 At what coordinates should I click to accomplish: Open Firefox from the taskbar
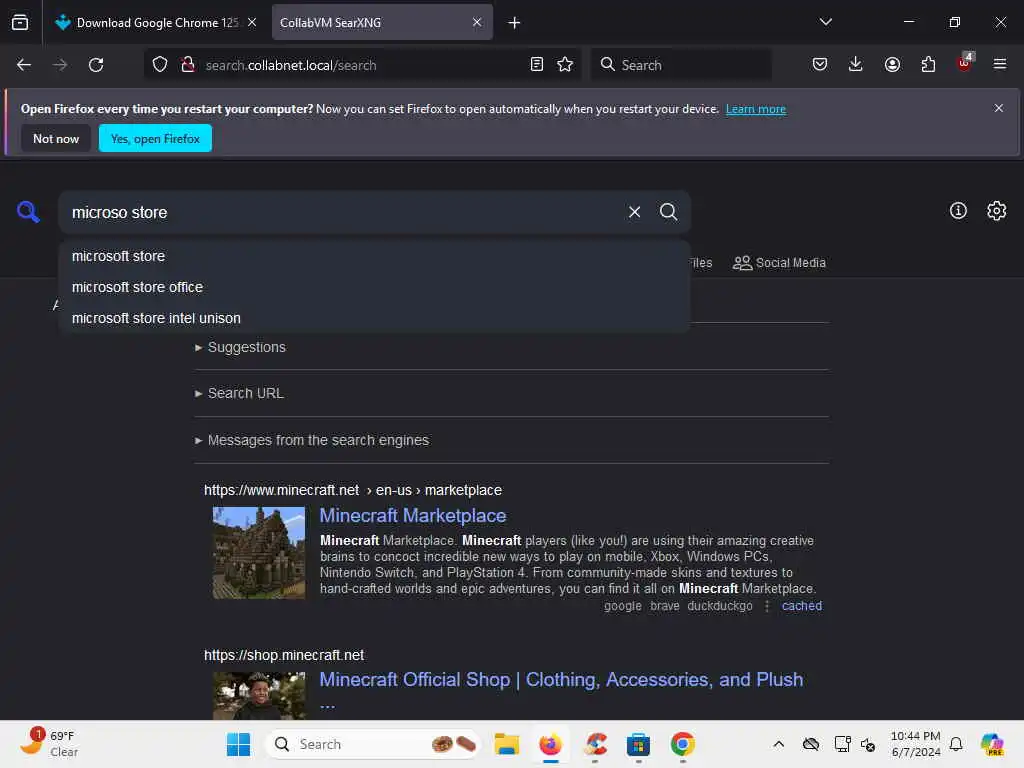551,744
